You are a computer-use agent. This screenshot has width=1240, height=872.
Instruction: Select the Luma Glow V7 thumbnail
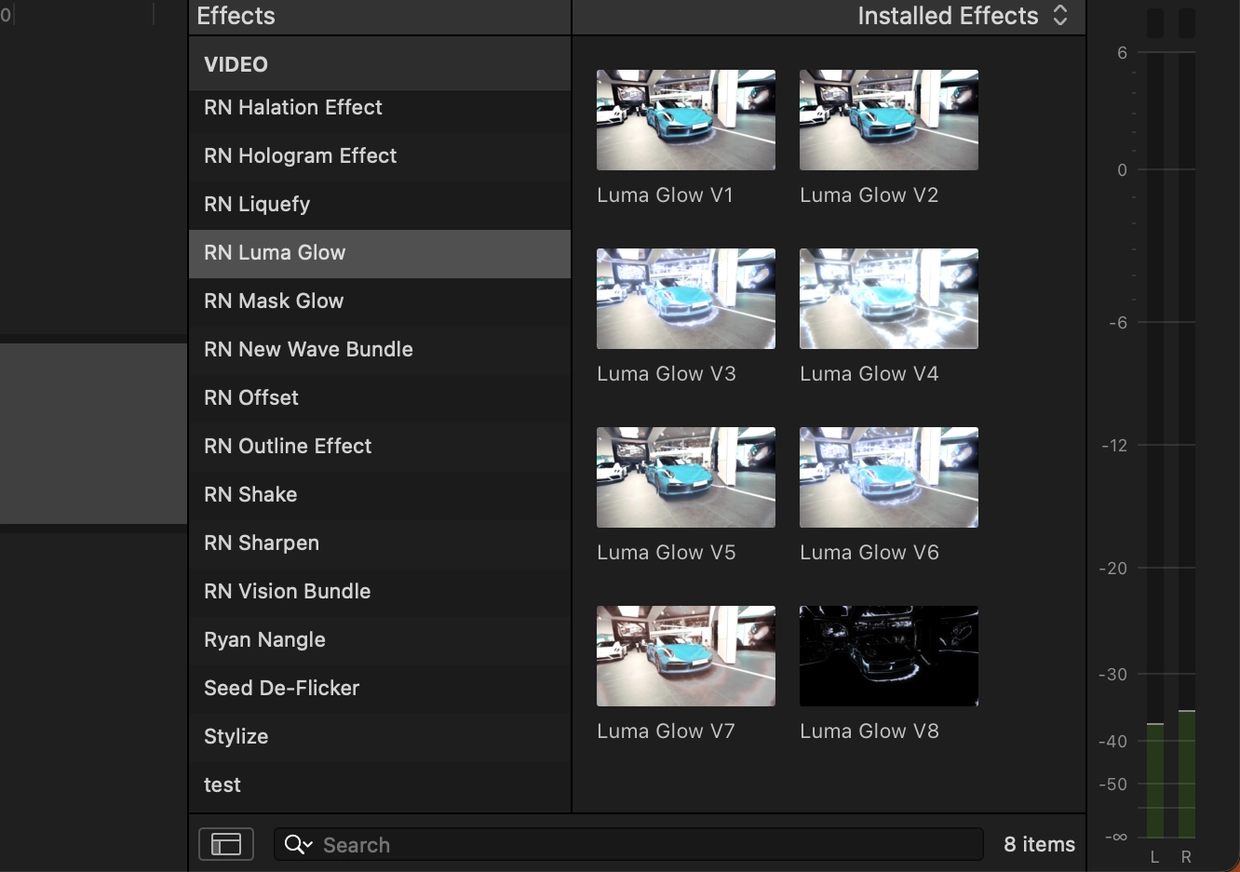pyautogui.click(x=685, y=656)
